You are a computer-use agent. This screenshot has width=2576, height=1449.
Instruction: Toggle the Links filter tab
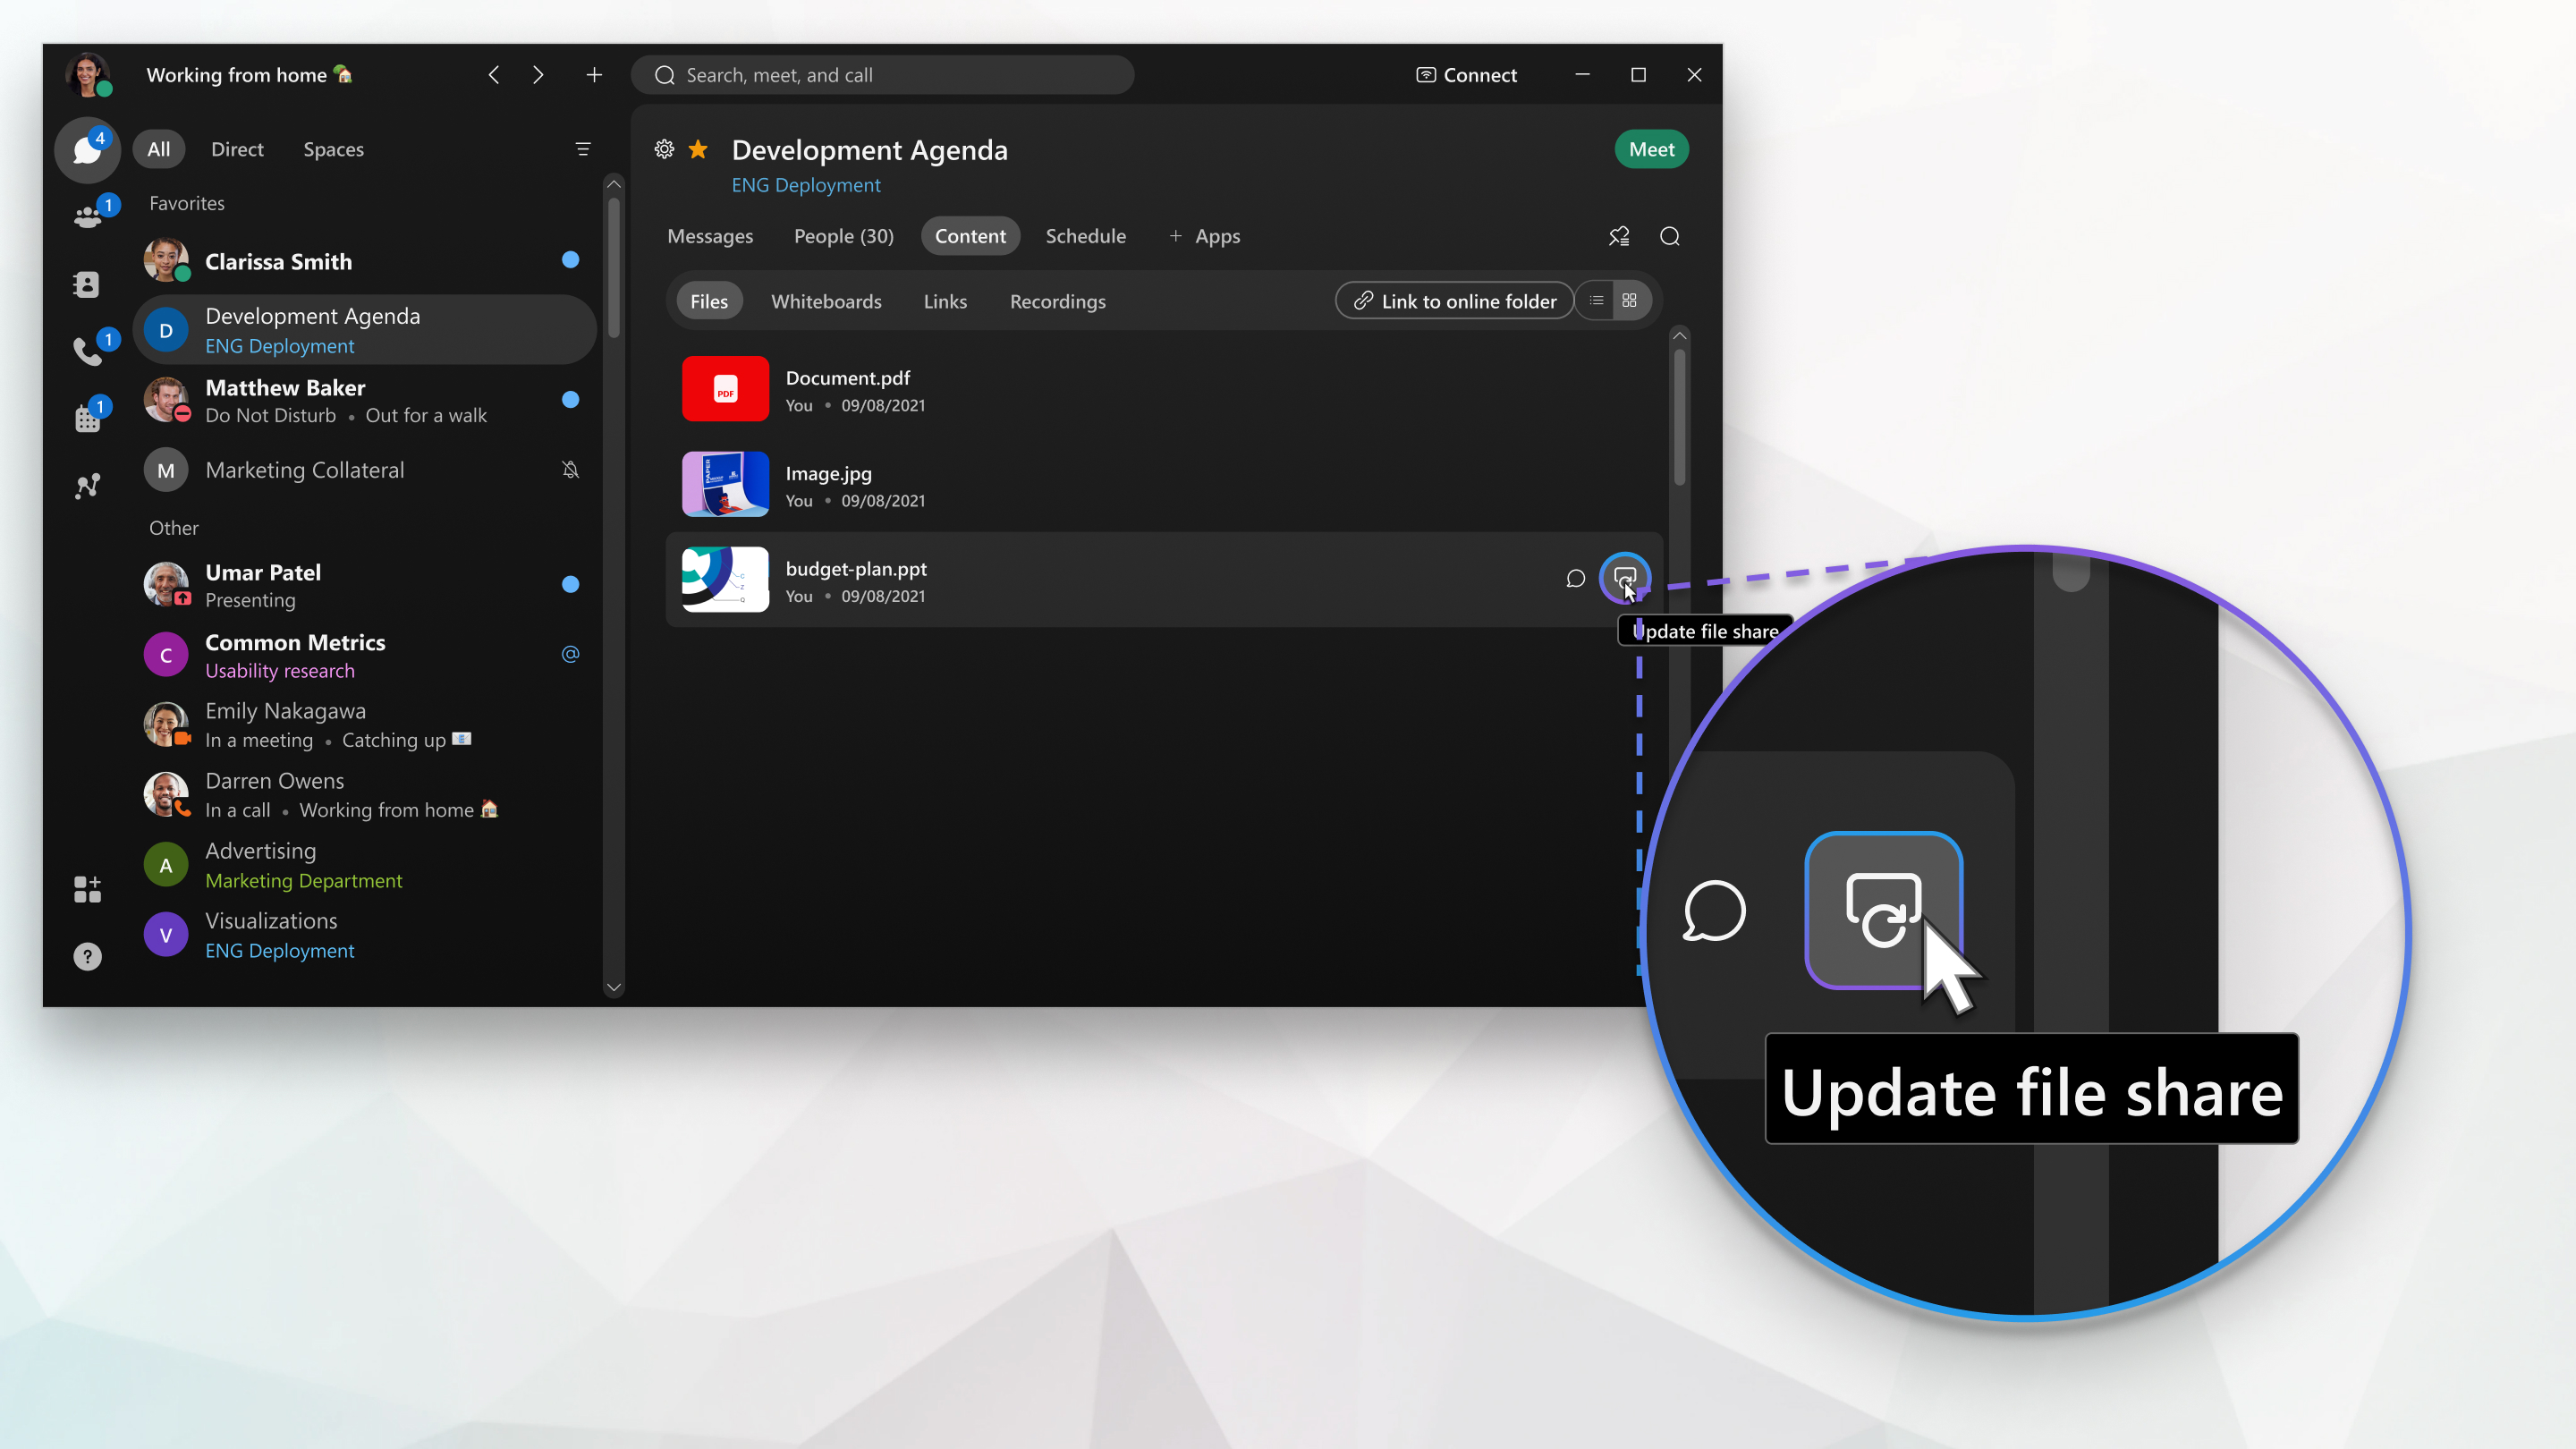pyautogui.click(x=945, y=301)
